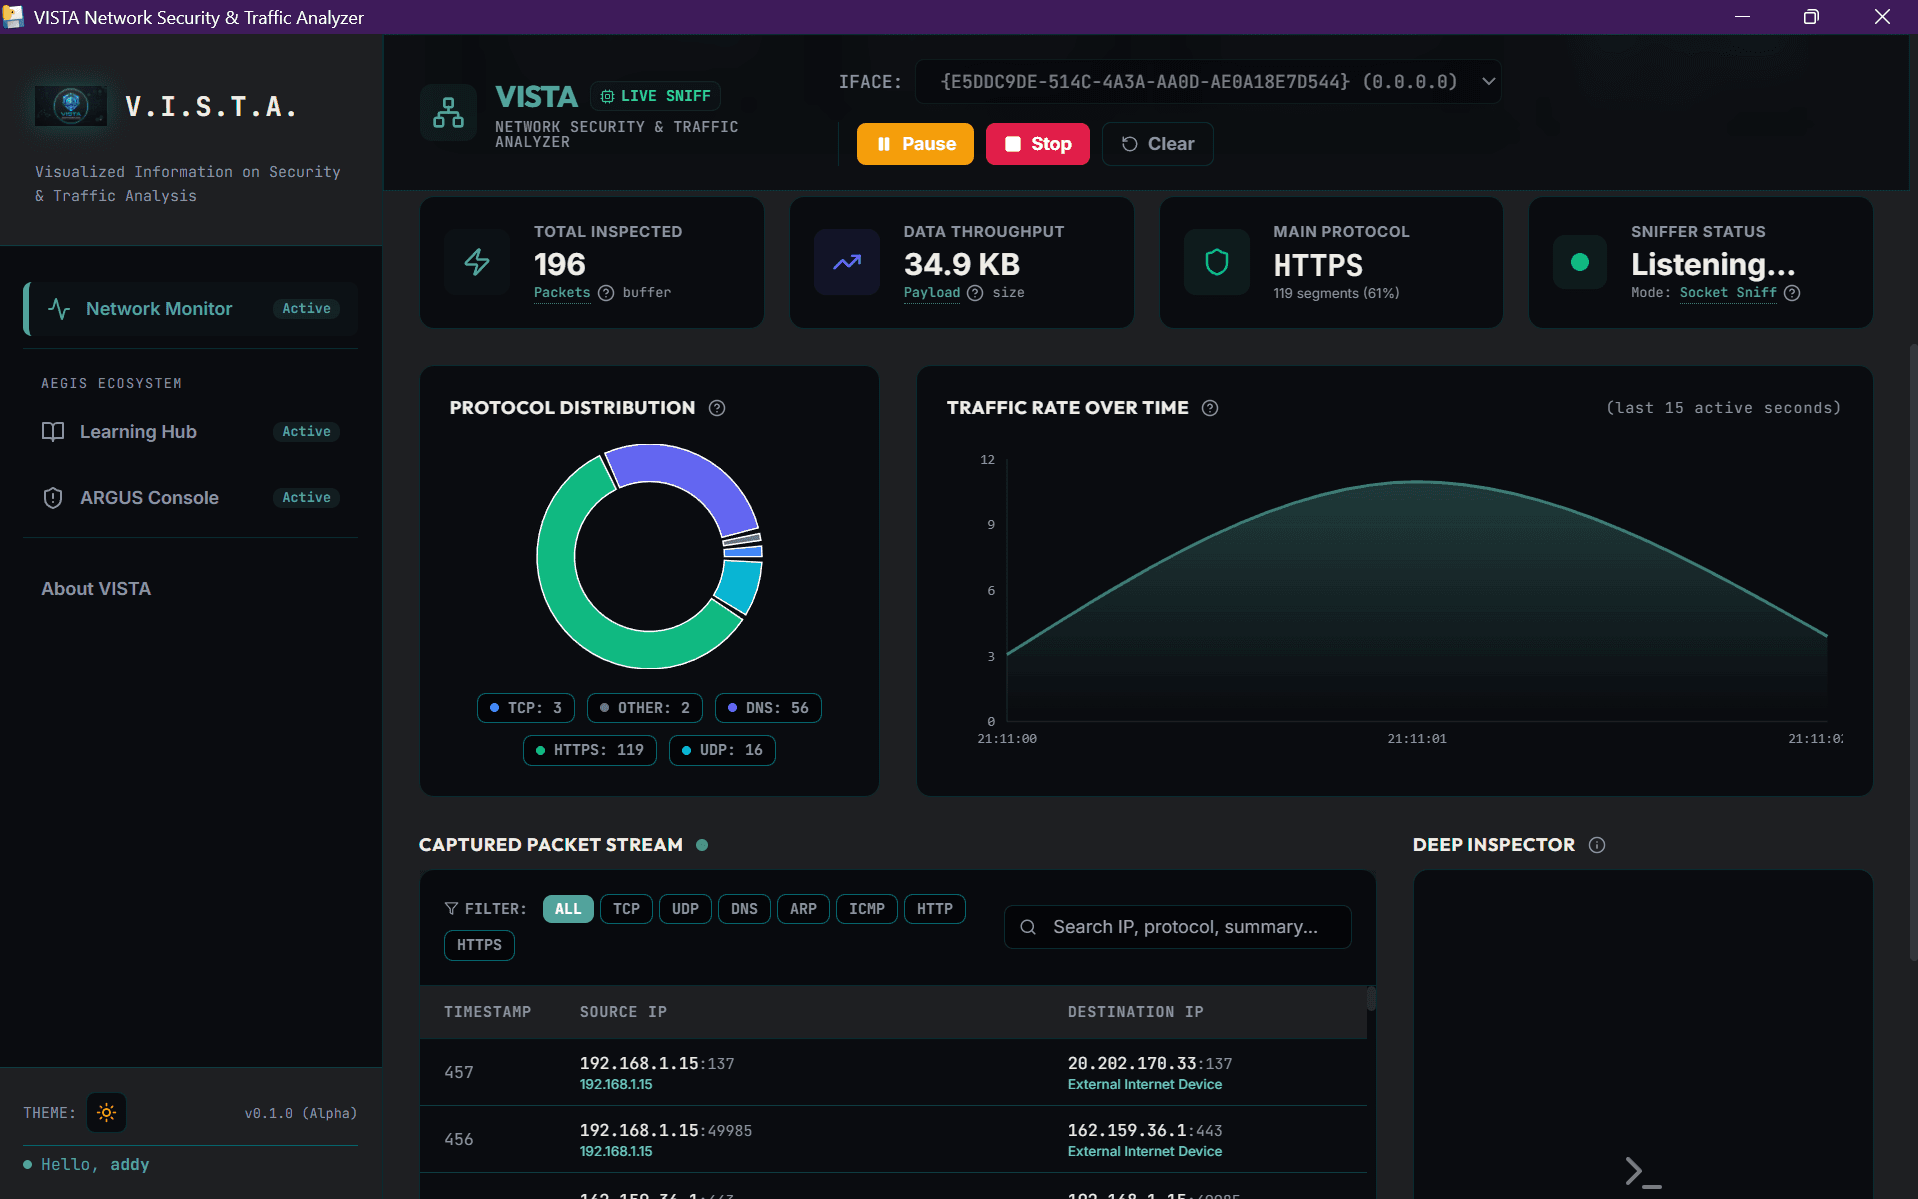Click destination 162.159.36.1:443
1918x1199 pixels.
(x=1144, y=1130)
